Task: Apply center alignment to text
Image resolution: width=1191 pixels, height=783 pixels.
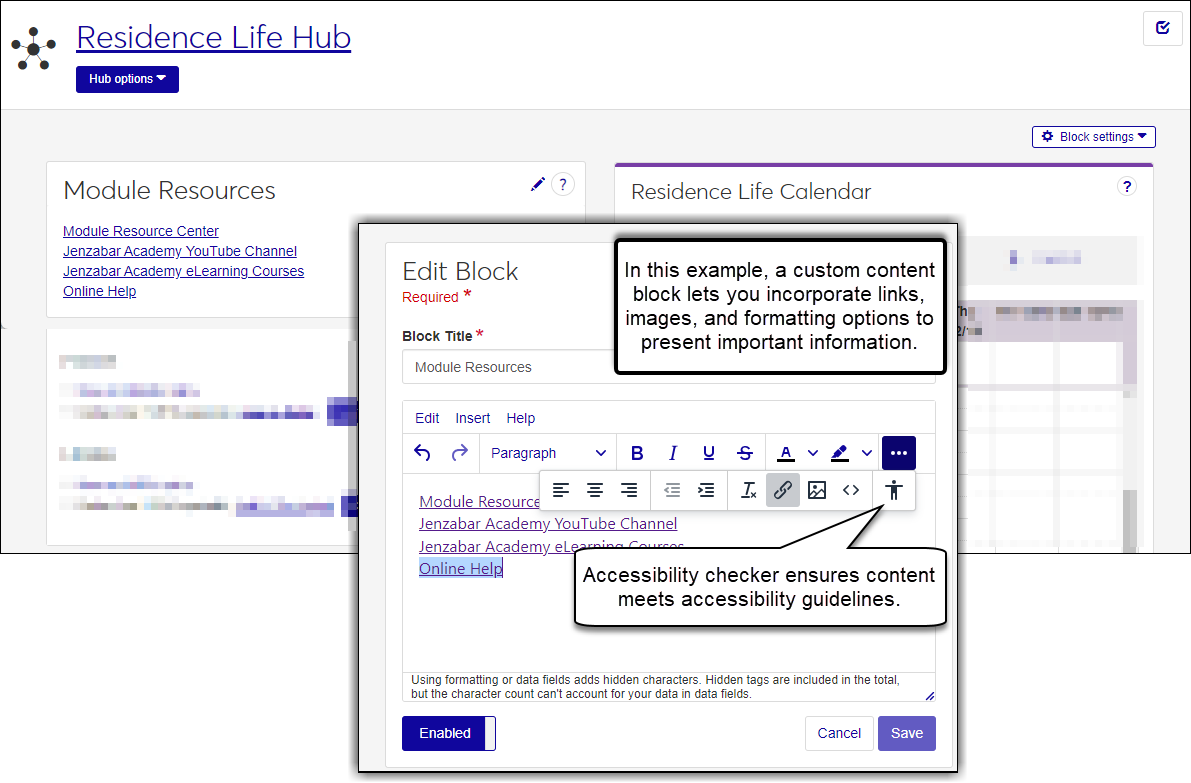Action: 595,490
